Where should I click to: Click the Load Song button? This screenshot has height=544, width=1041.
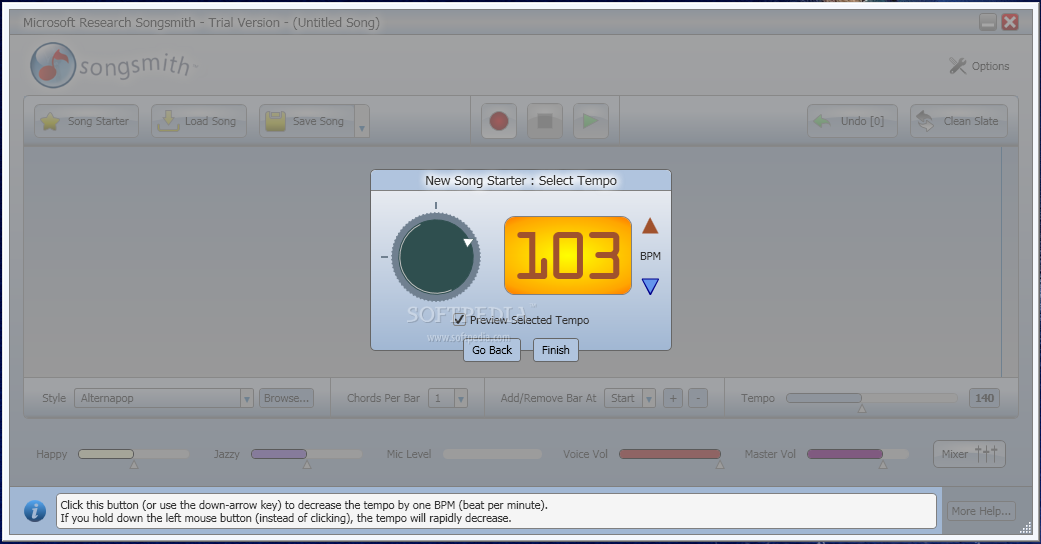(x=199, y=121)
